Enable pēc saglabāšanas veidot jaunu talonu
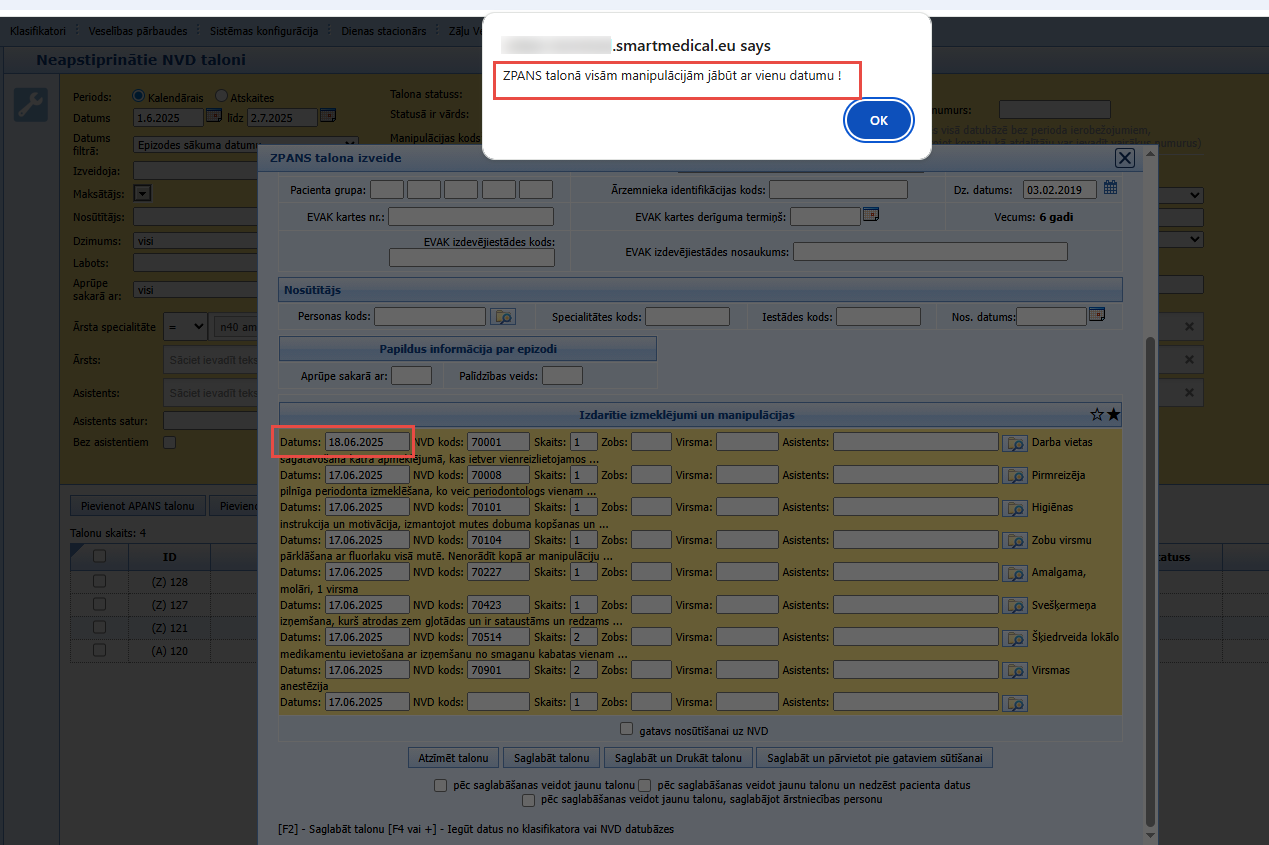 441,785
